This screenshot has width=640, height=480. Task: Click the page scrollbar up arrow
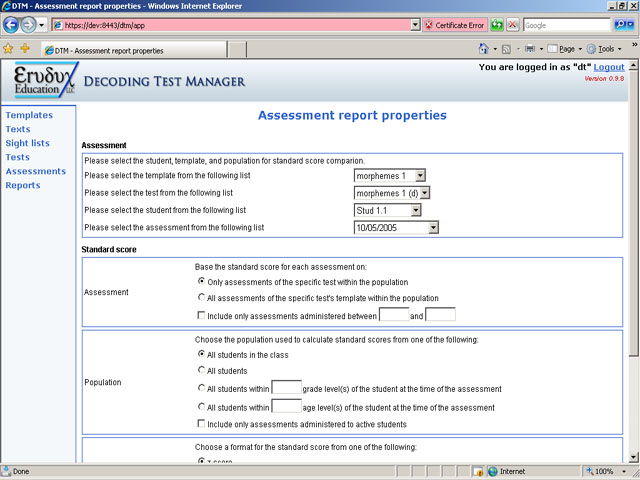click(x=633, y=65)
